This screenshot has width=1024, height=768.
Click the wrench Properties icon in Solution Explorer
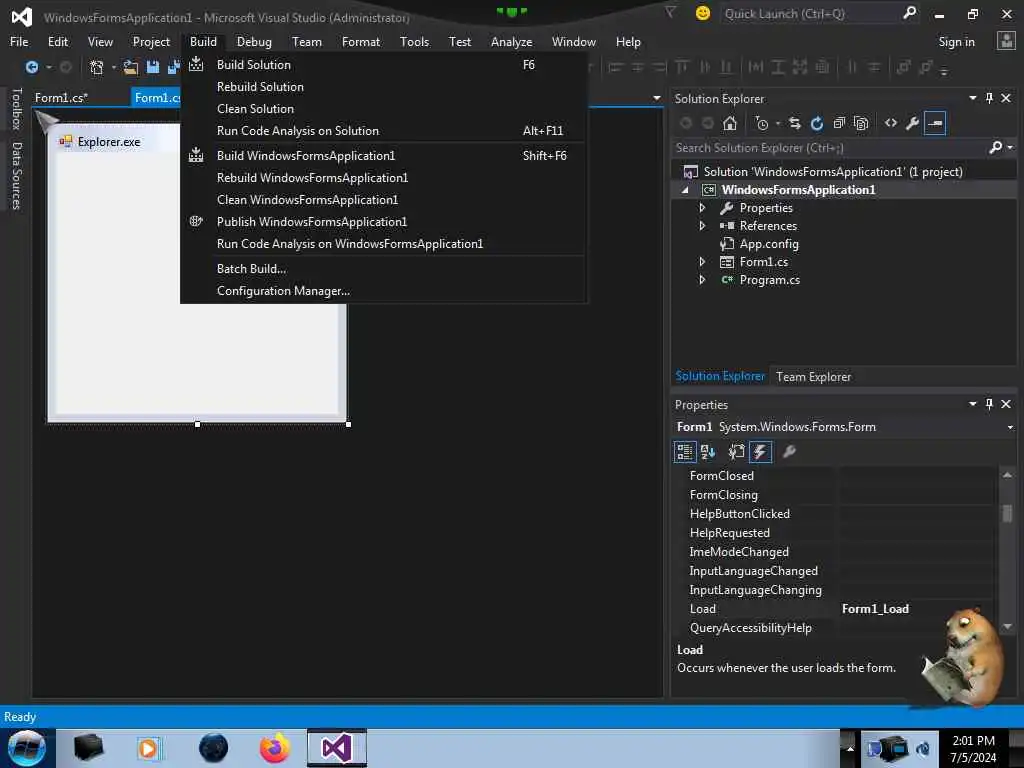click(912, 123)
